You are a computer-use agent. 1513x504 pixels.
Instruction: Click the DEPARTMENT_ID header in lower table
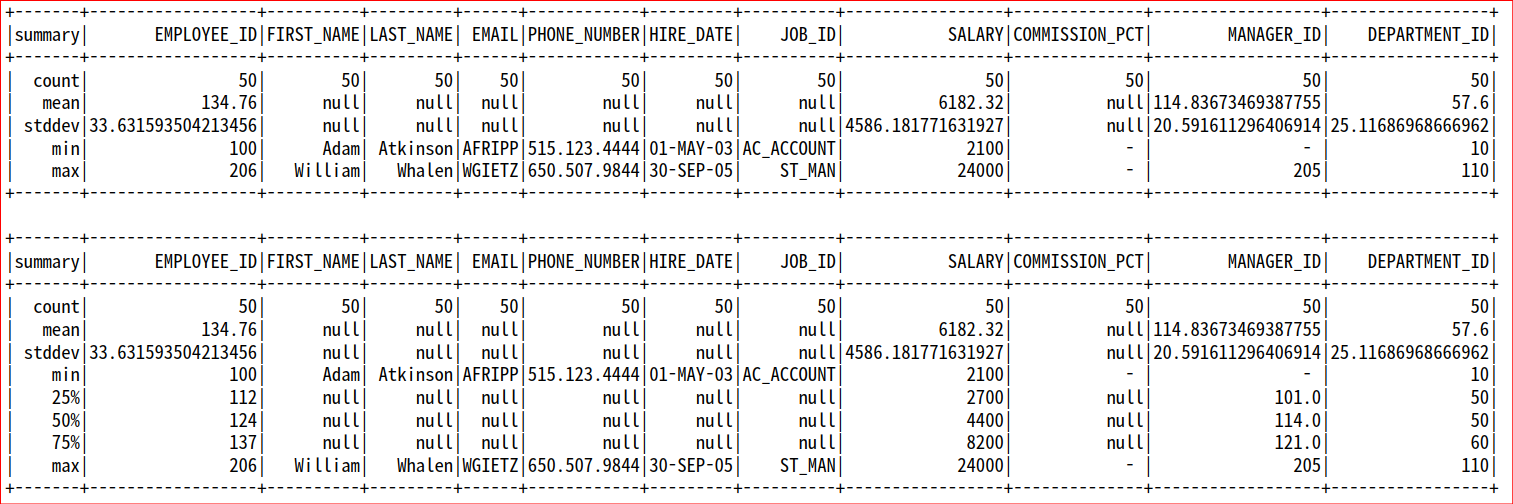click(1428, 262)
